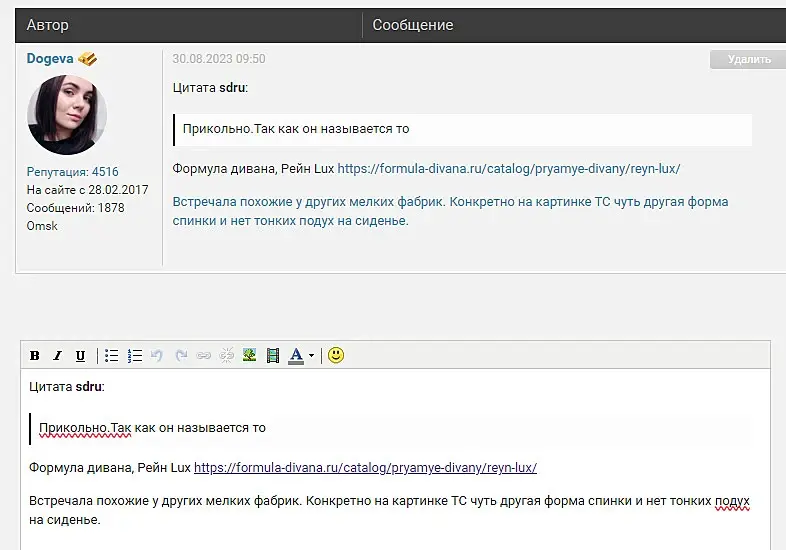Screen dimensions: 786x550
Task: Open text color dropdown arrow
Action: (x=311, y=355)
